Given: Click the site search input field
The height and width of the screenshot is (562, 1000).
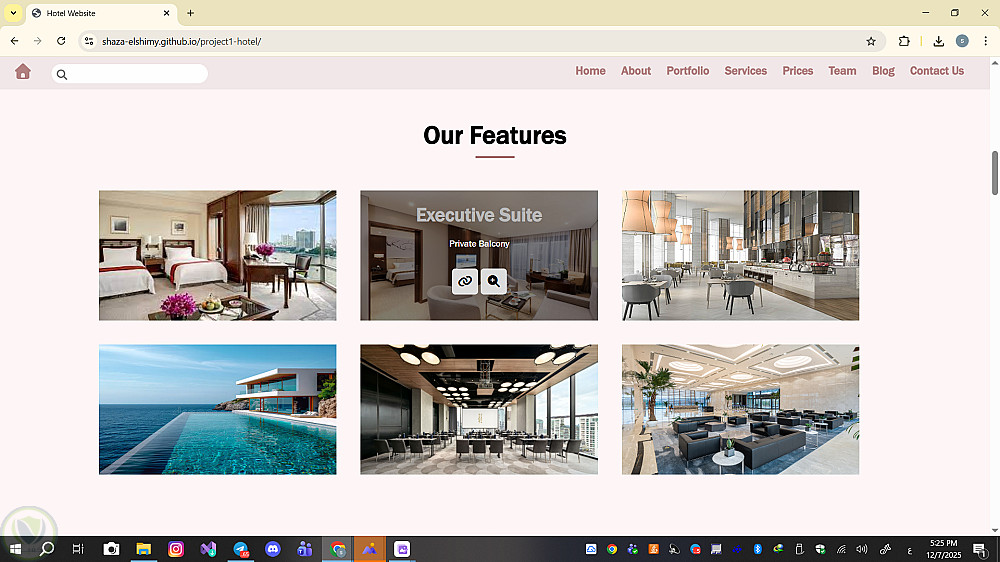Looking at the screenshot, I should tap(129, 74).
